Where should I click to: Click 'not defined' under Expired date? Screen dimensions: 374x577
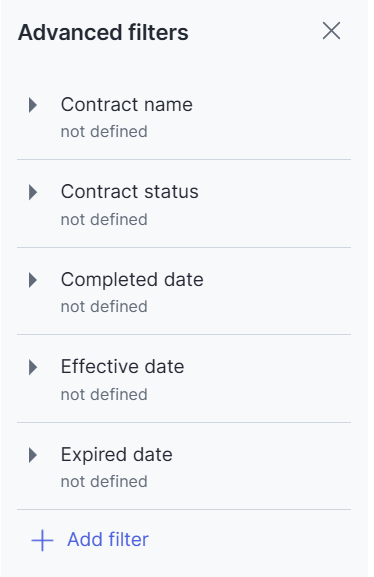(x=104, y=482)
